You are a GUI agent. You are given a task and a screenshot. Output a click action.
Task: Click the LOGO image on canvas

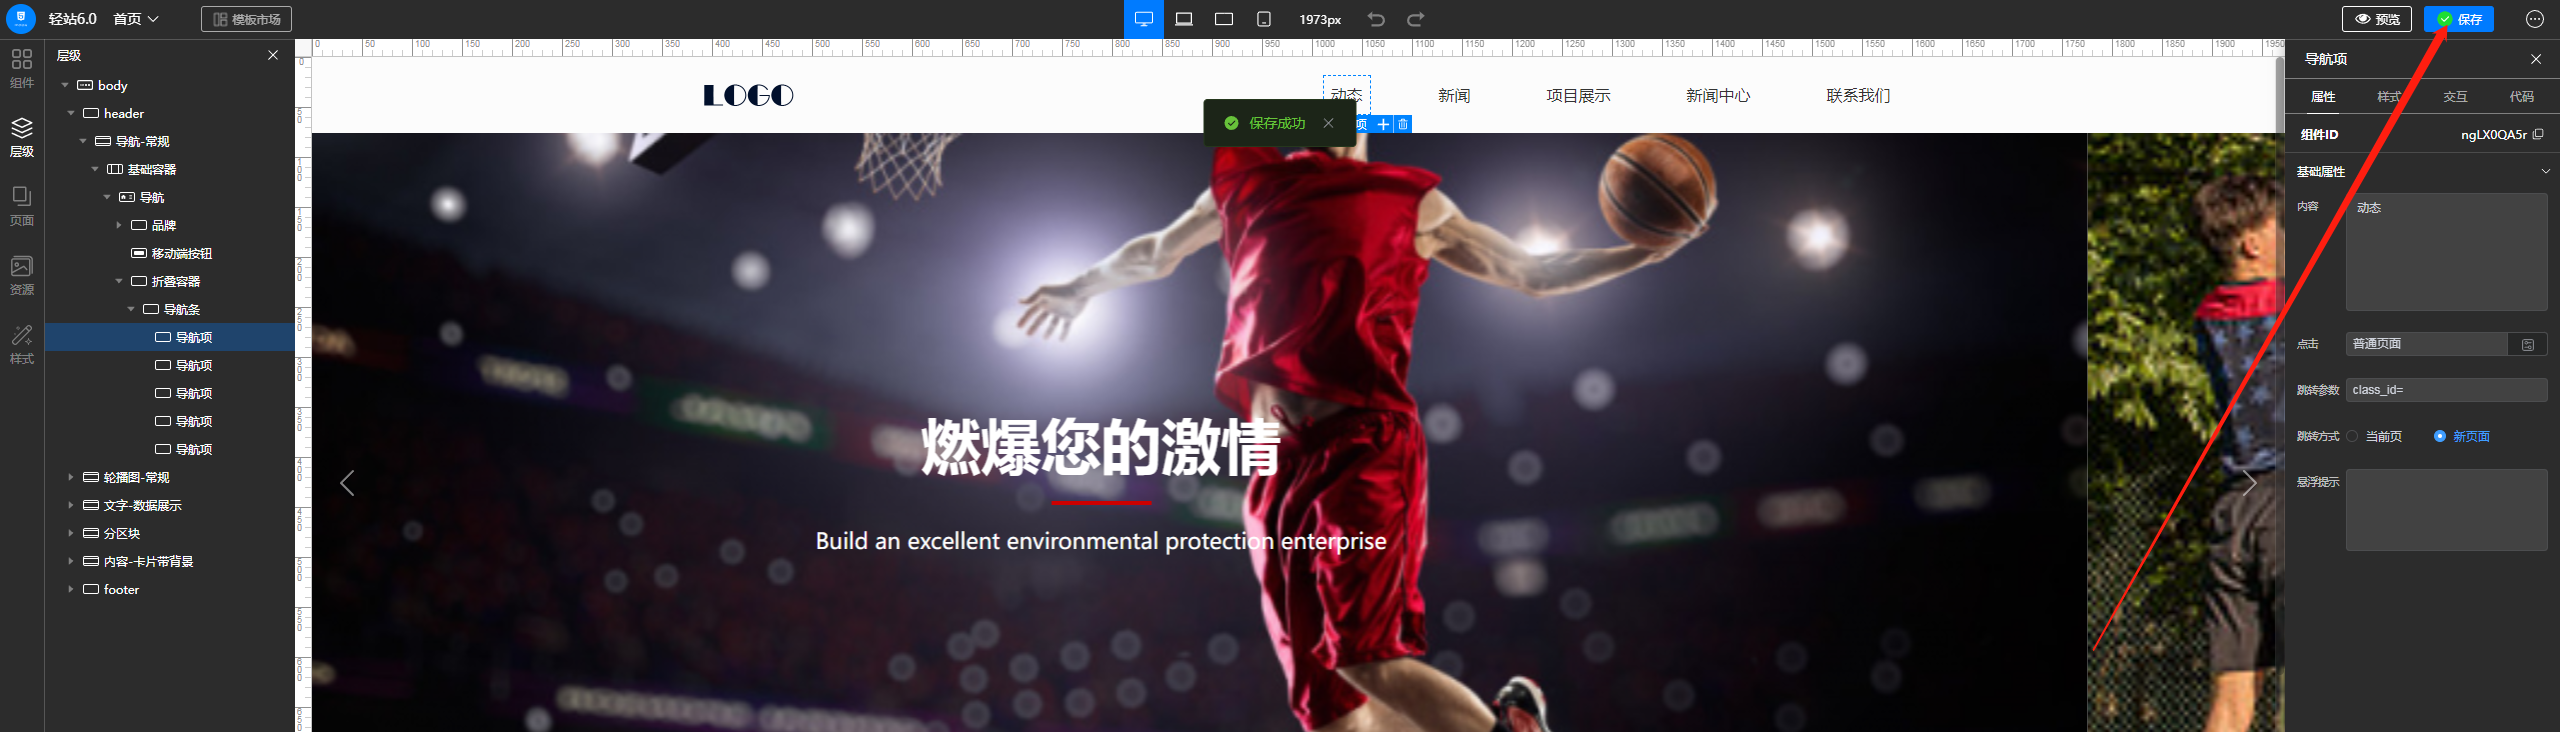pyautogui.click(x=748, y=95)
